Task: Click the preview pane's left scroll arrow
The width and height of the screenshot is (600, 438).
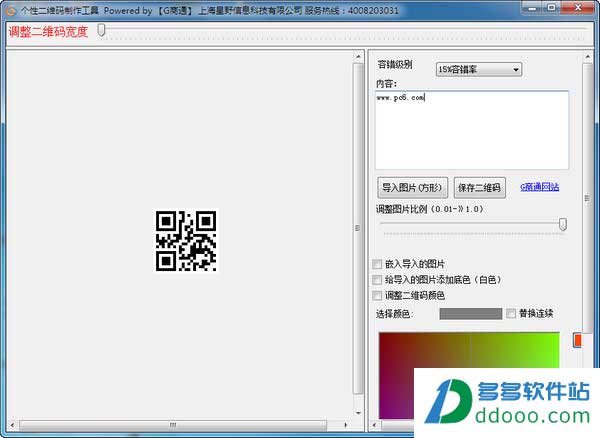Action: click(x=12, y=425)
